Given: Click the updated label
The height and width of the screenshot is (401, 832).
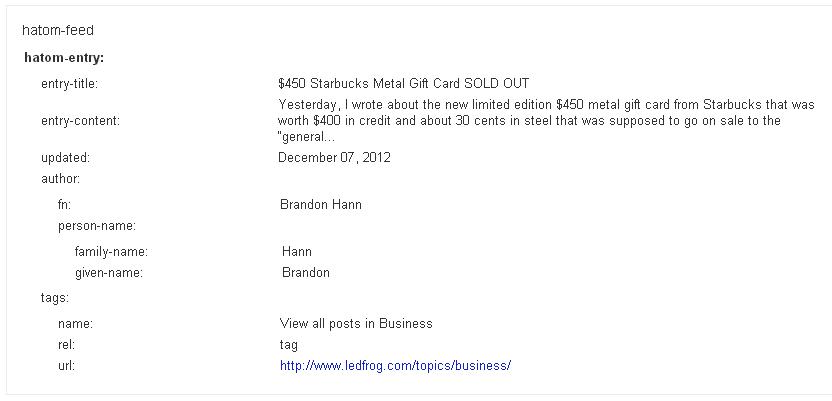Looking at the screenshot, I should coord(66,158).
